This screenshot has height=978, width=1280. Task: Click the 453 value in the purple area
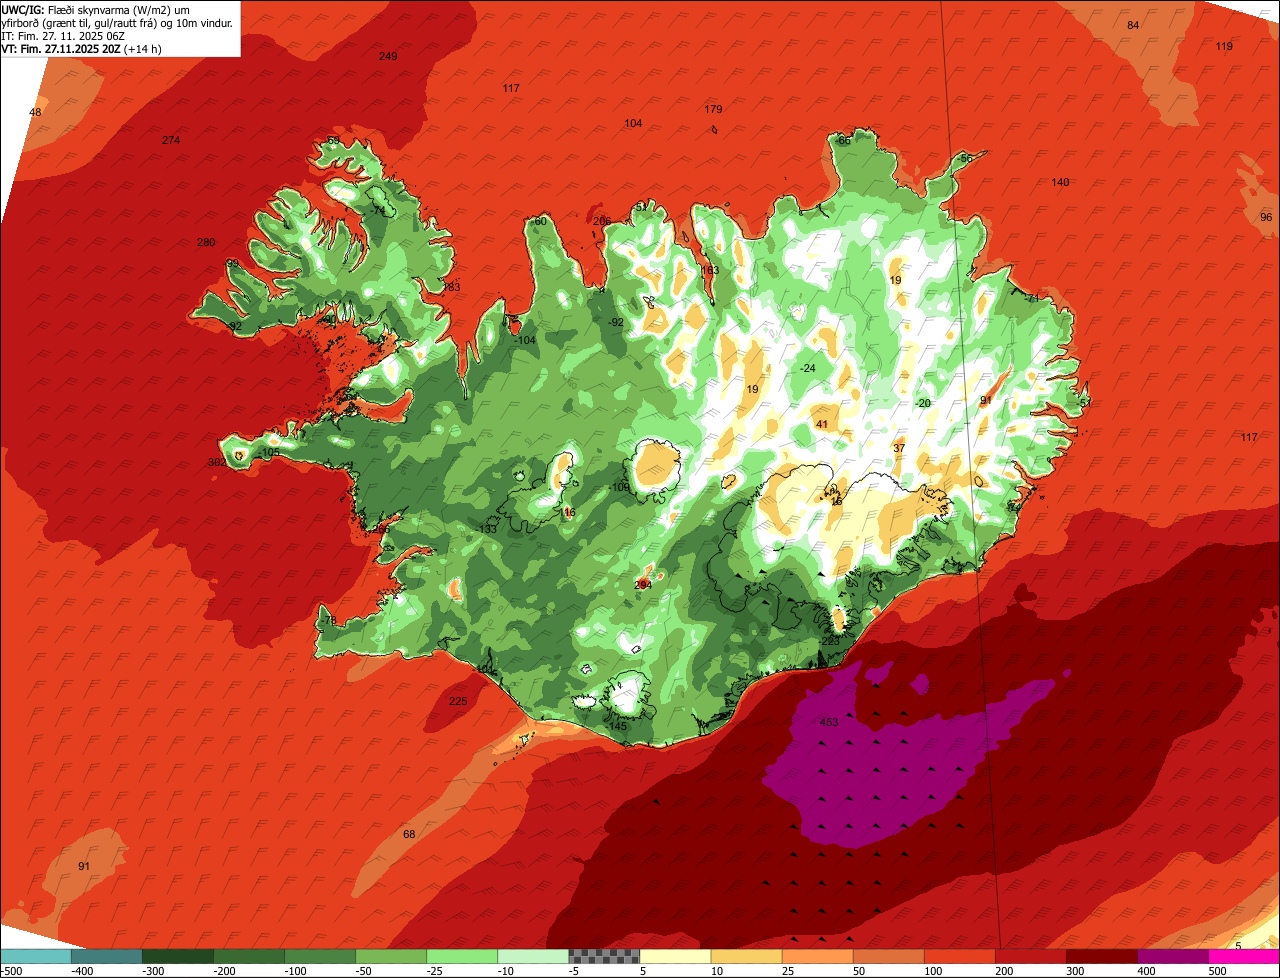[829, 722]
